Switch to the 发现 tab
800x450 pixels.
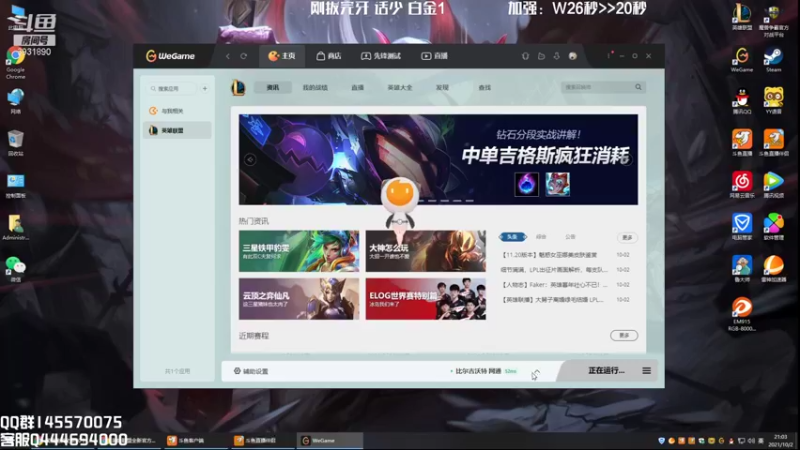(442, 87)
